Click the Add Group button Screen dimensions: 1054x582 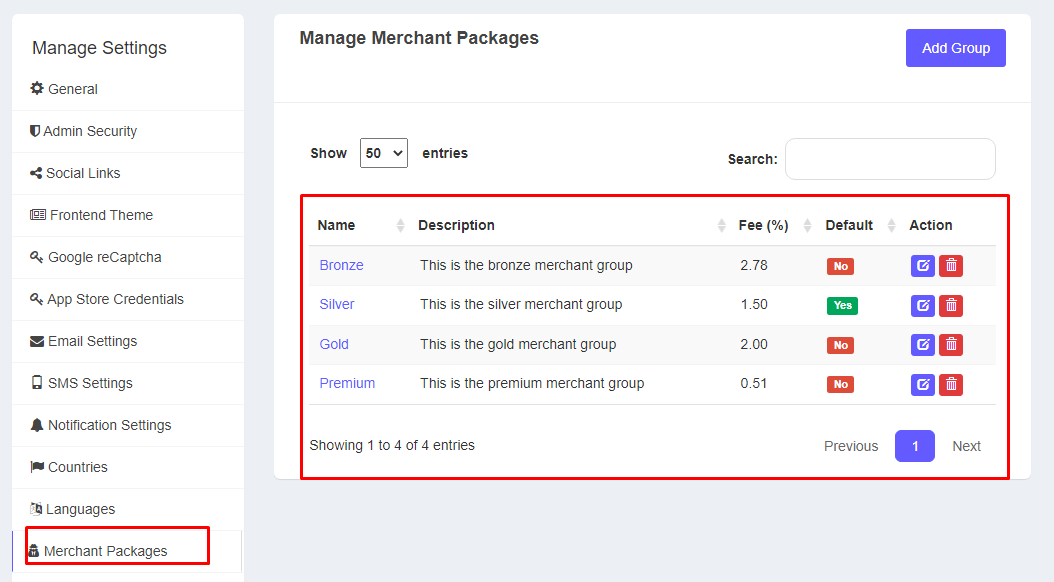pyautogui.click(x=955, y=48)
